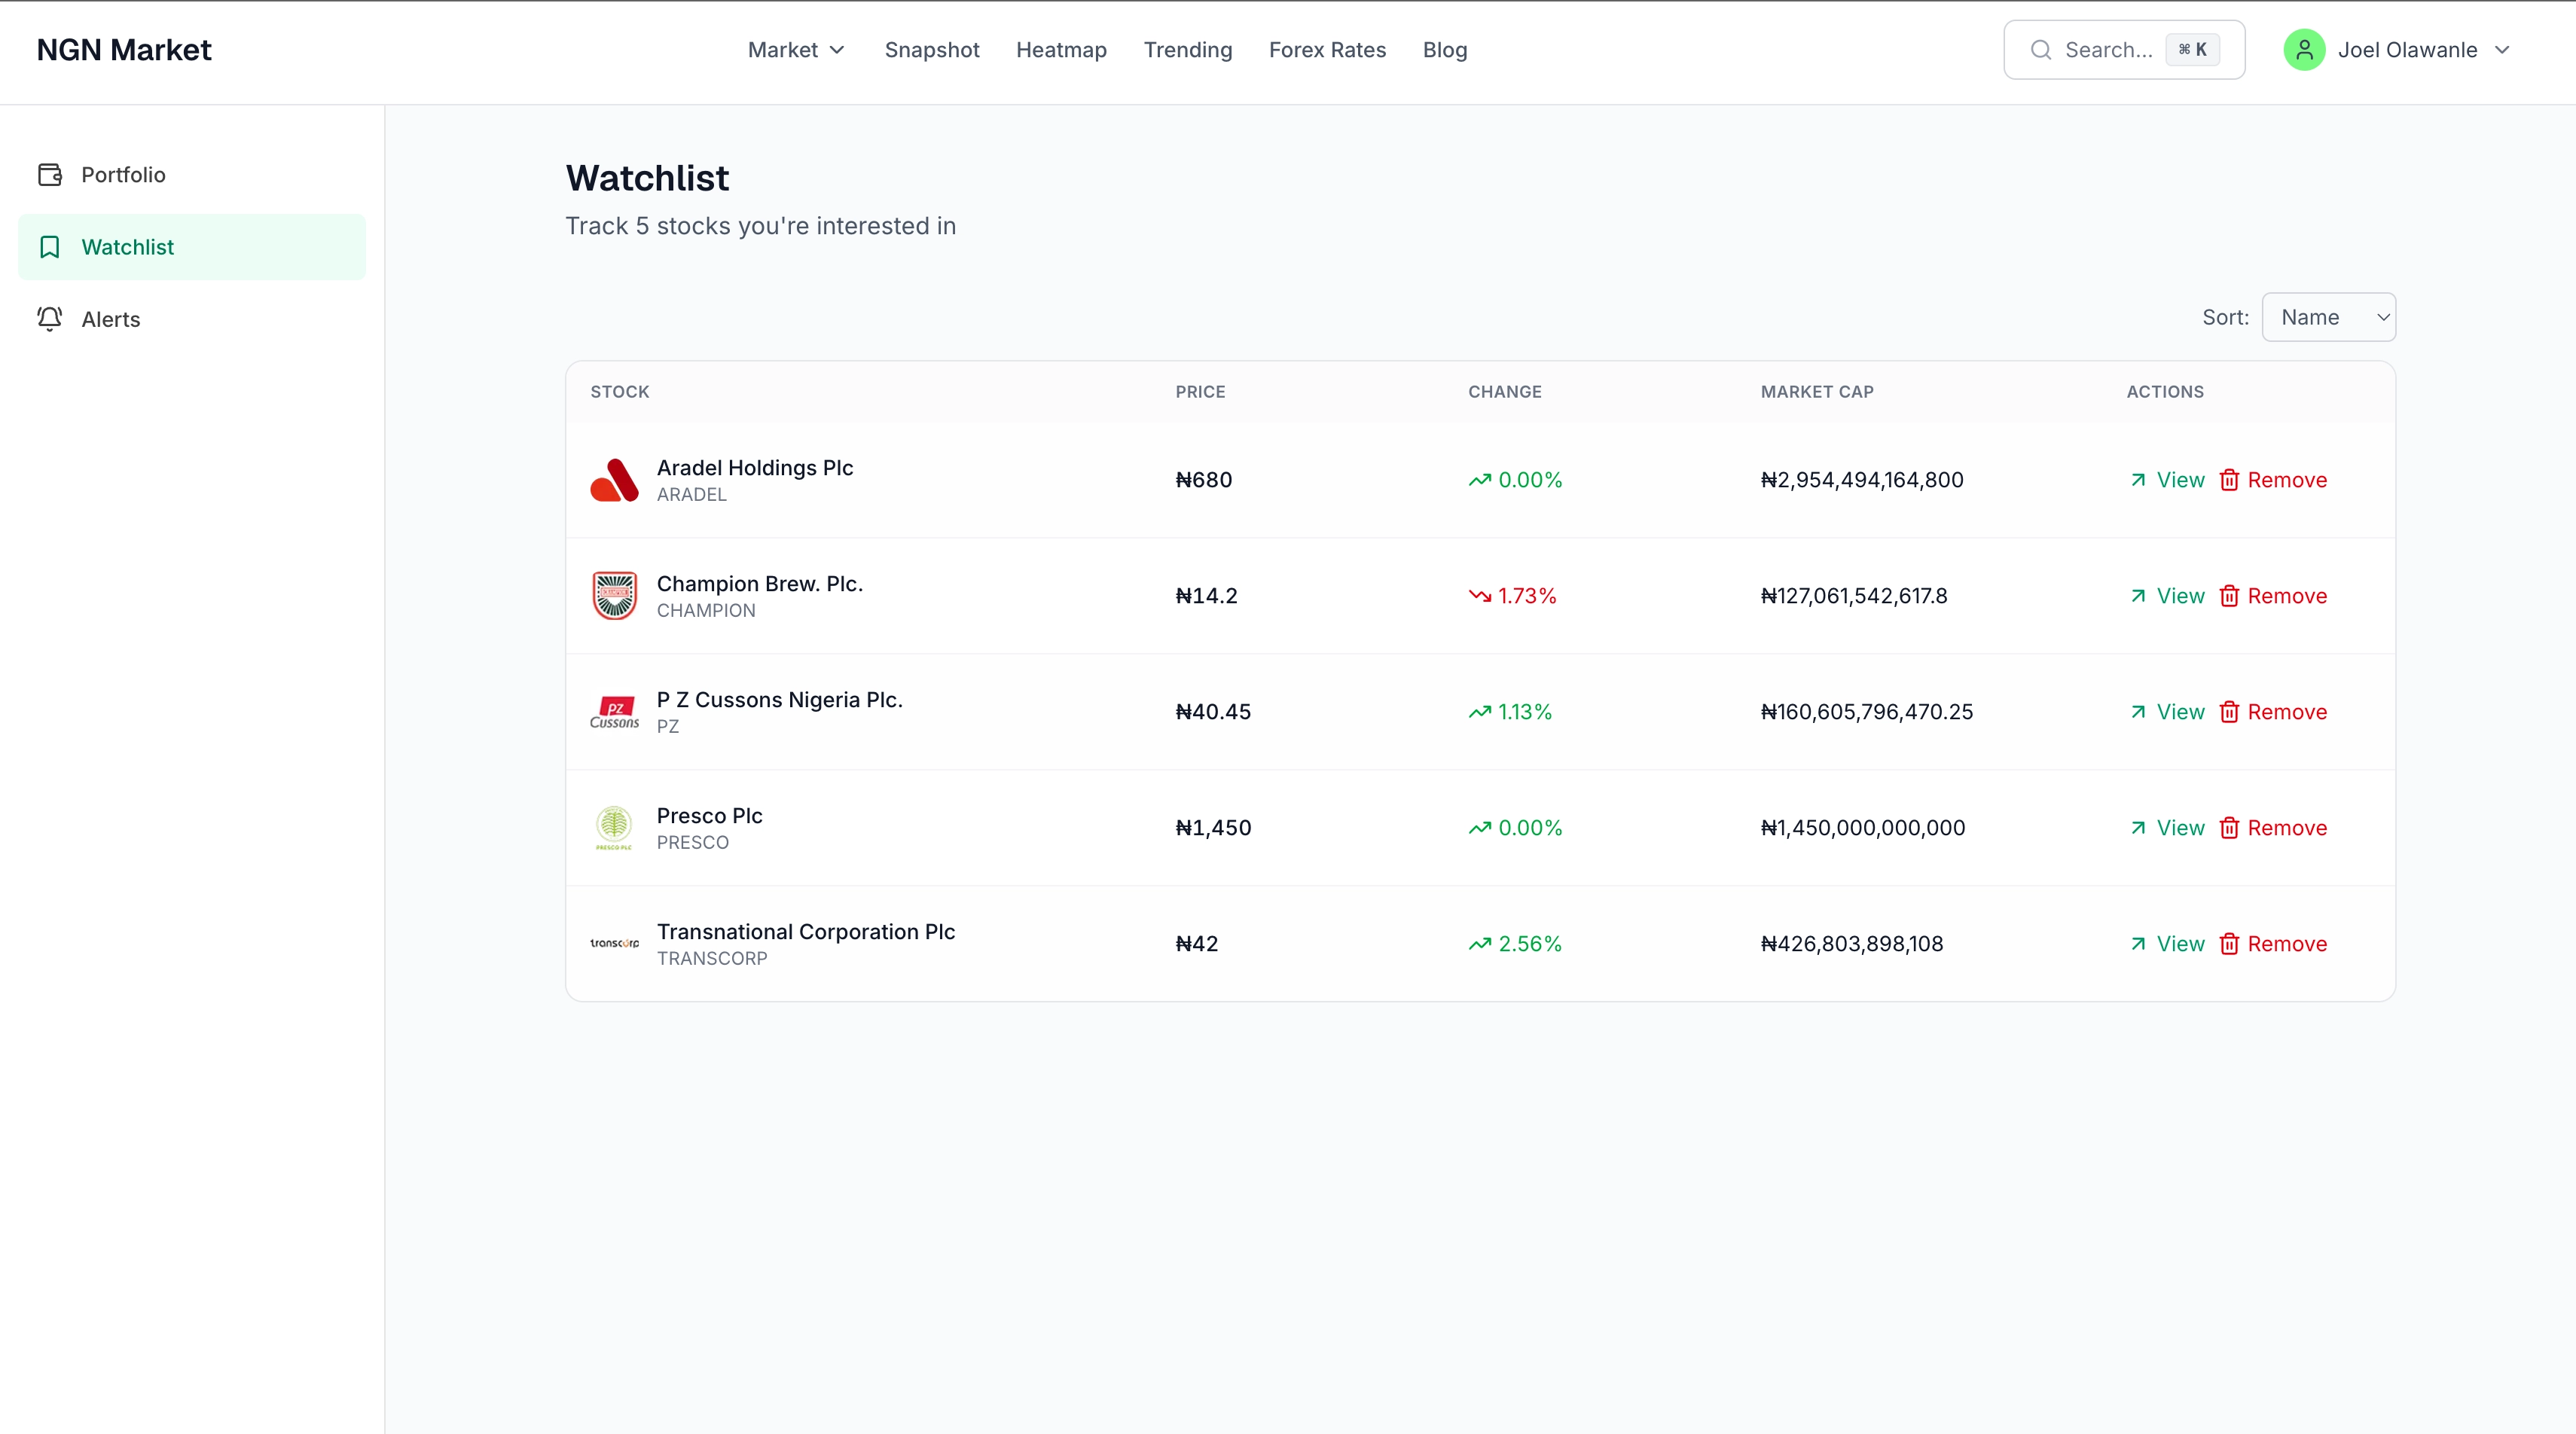Click the search magnifier icon
The width and height of the screenshot is (2576, 1434).
tap(2041, 49)
